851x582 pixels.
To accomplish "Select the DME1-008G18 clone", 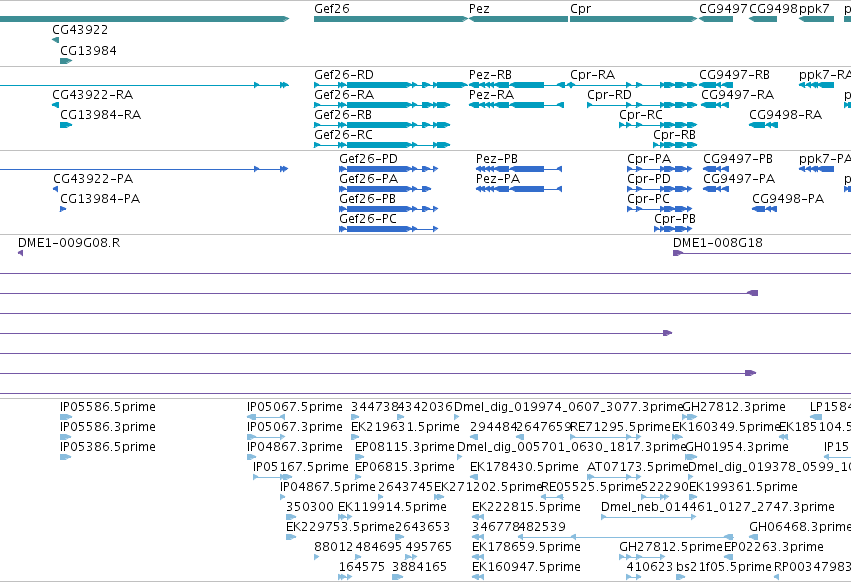I will 762,253.
